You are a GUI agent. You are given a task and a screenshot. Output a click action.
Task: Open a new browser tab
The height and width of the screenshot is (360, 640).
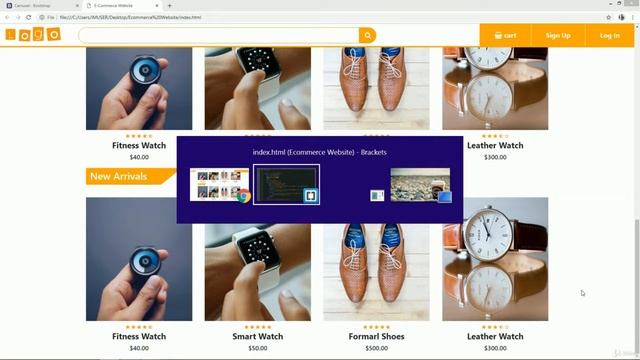click(169, 6)
